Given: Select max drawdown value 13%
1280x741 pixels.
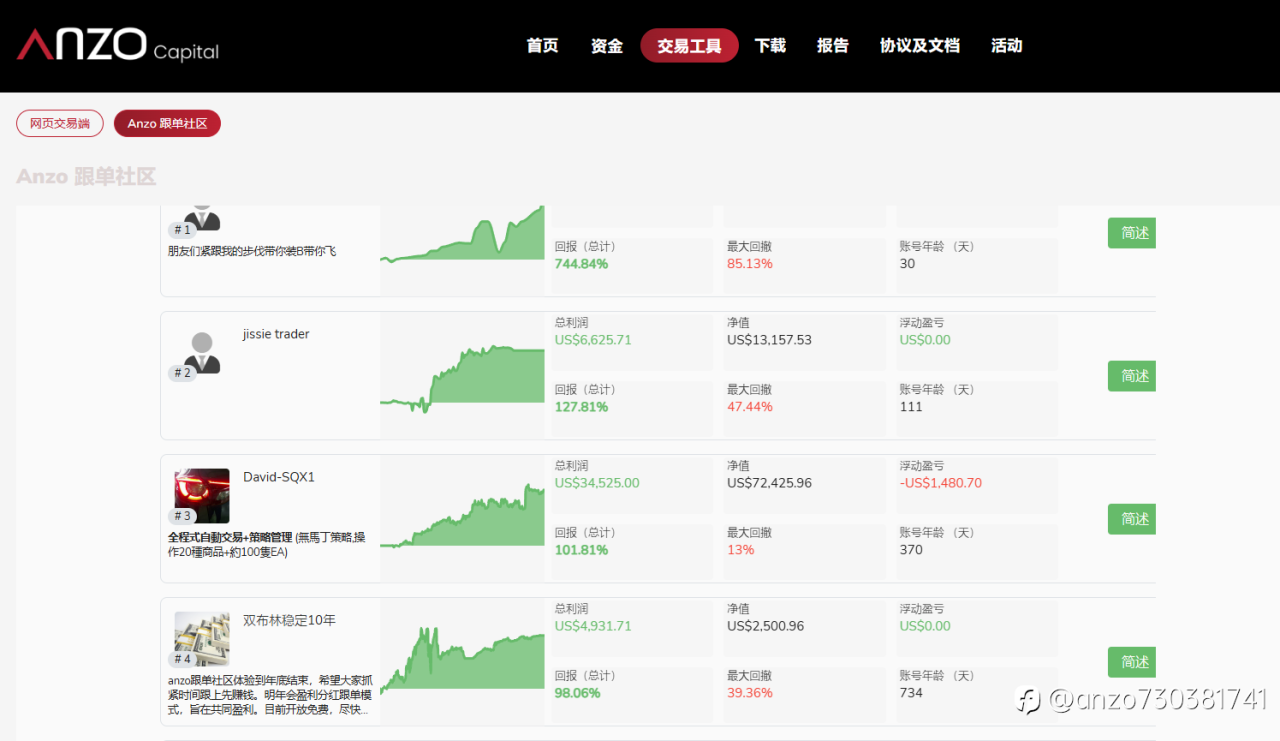Looking at the screenshot, I should [741, 550].
